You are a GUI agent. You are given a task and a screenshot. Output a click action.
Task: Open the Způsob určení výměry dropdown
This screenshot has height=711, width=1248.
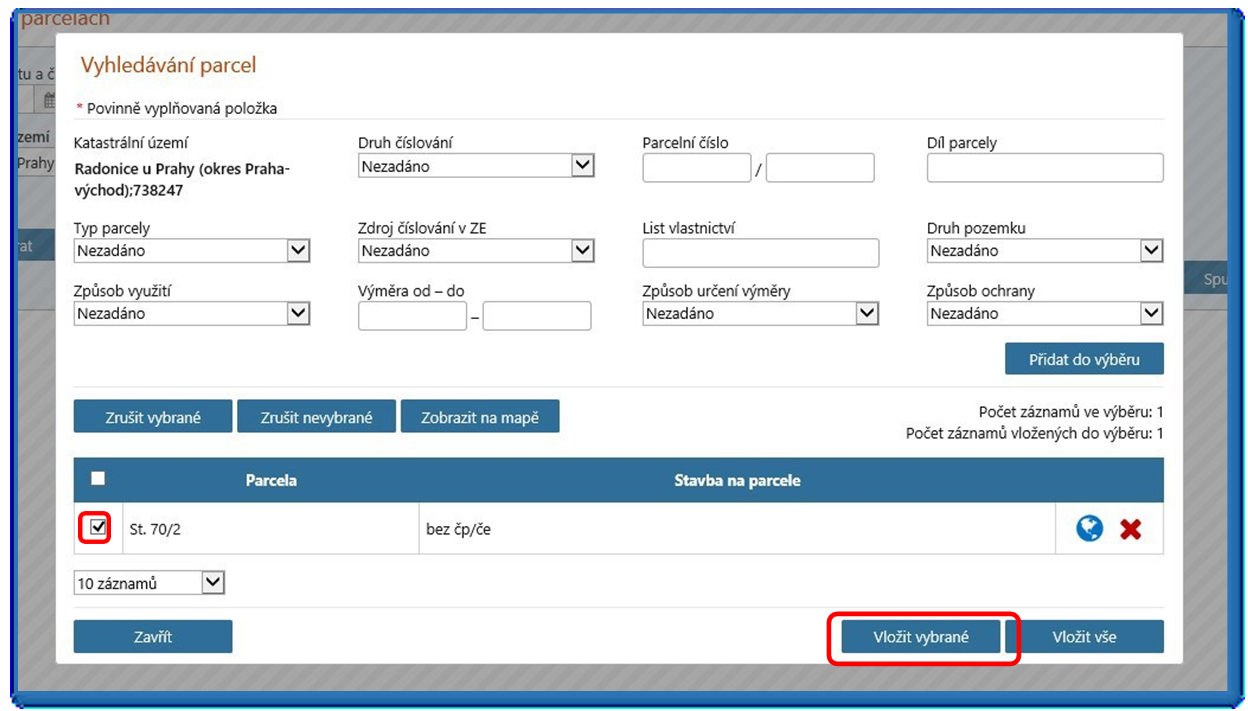tap(760, 314)
